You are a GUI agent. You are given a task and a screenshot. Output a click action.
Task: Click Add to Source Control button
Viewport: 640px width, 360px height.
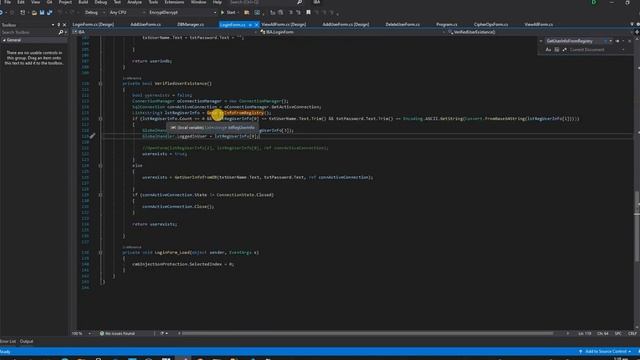click(x=605, y=351)
